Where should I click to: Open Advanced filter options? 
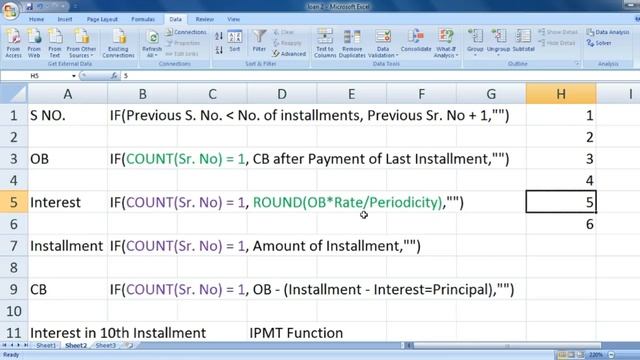point(289,53)
